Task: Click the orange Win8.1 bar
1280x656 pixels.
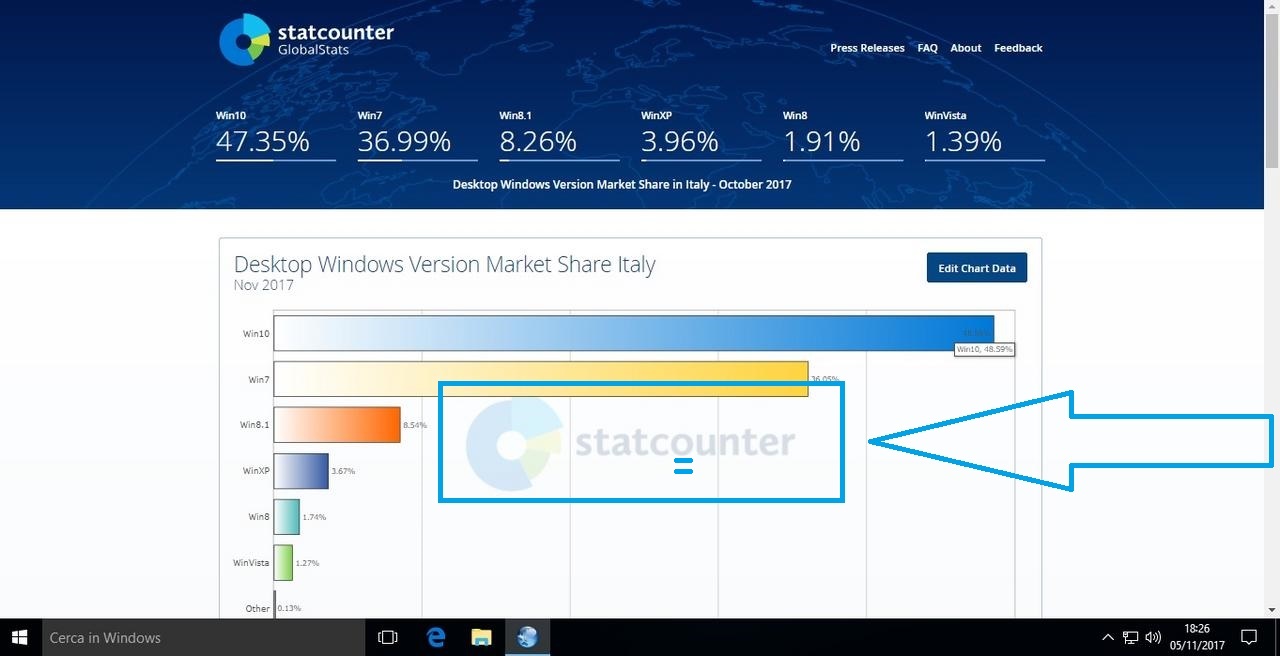Action: pyautogui.click(x=337, y=424)
